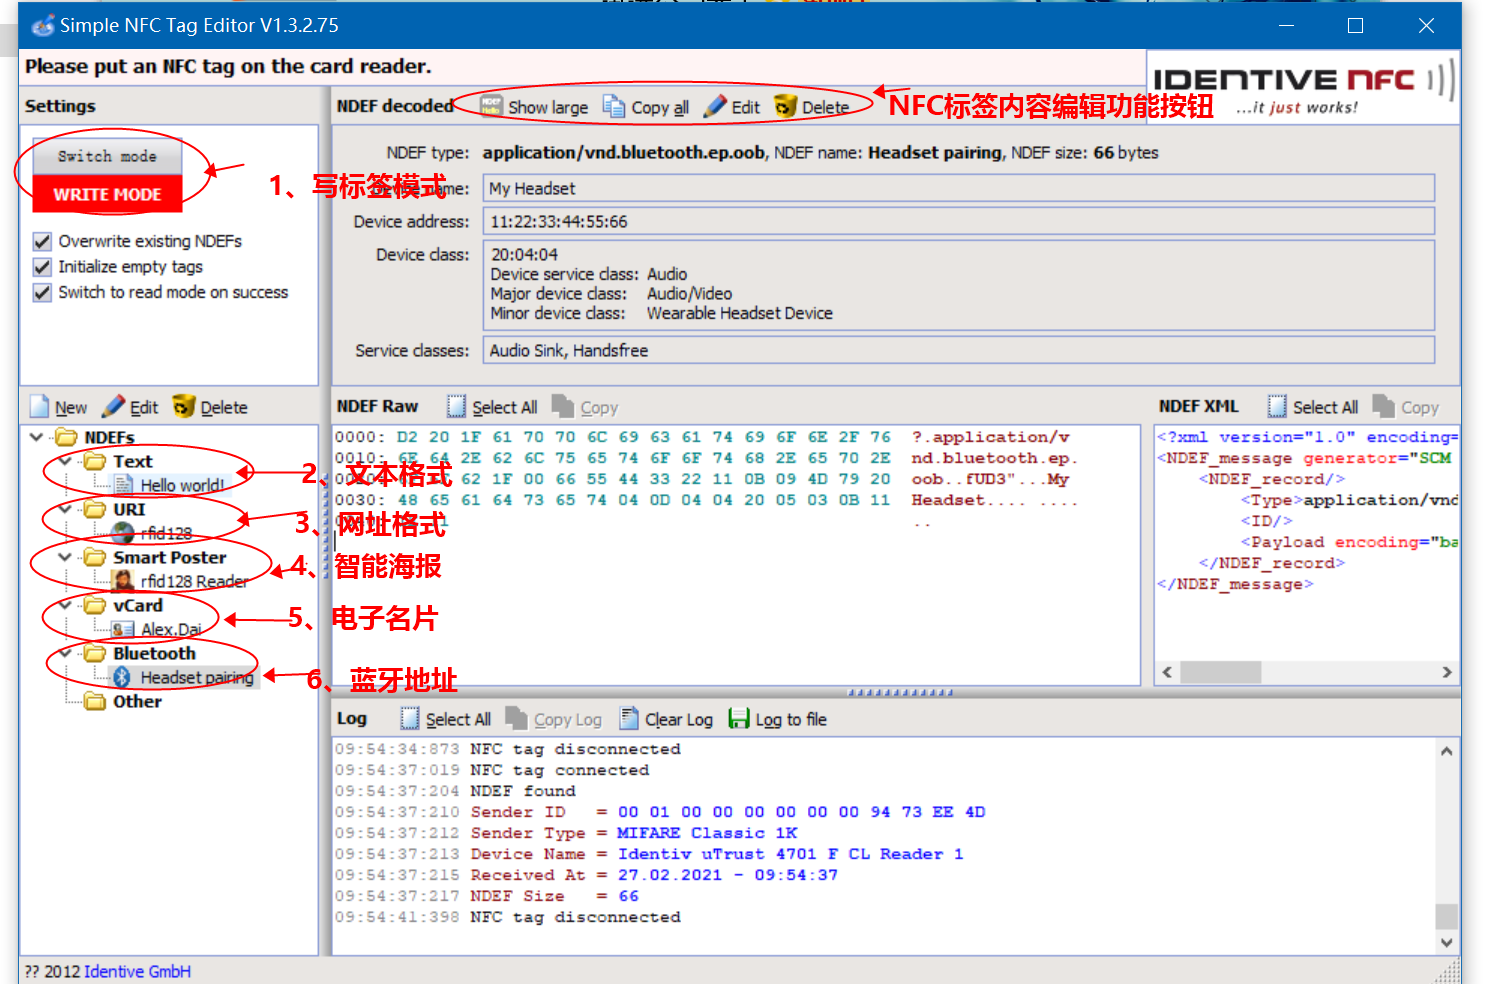Click Select All in the NDEF Raw panel

click(492, 407)
